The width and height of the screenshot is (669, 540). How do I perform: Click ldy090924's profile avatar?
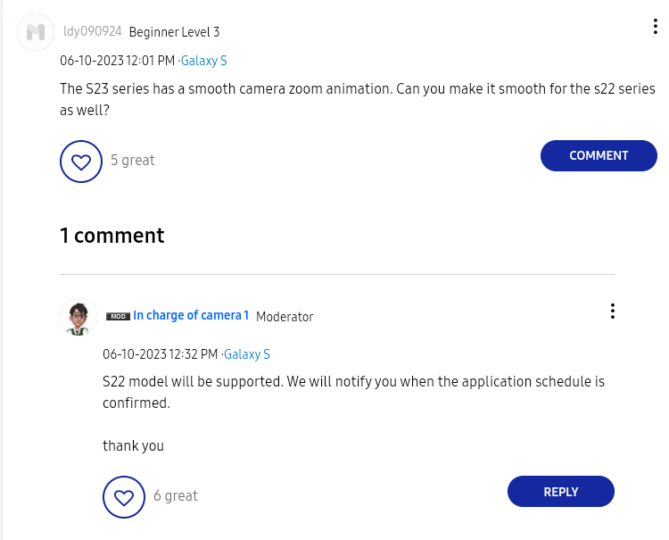(x=37, y=32)
